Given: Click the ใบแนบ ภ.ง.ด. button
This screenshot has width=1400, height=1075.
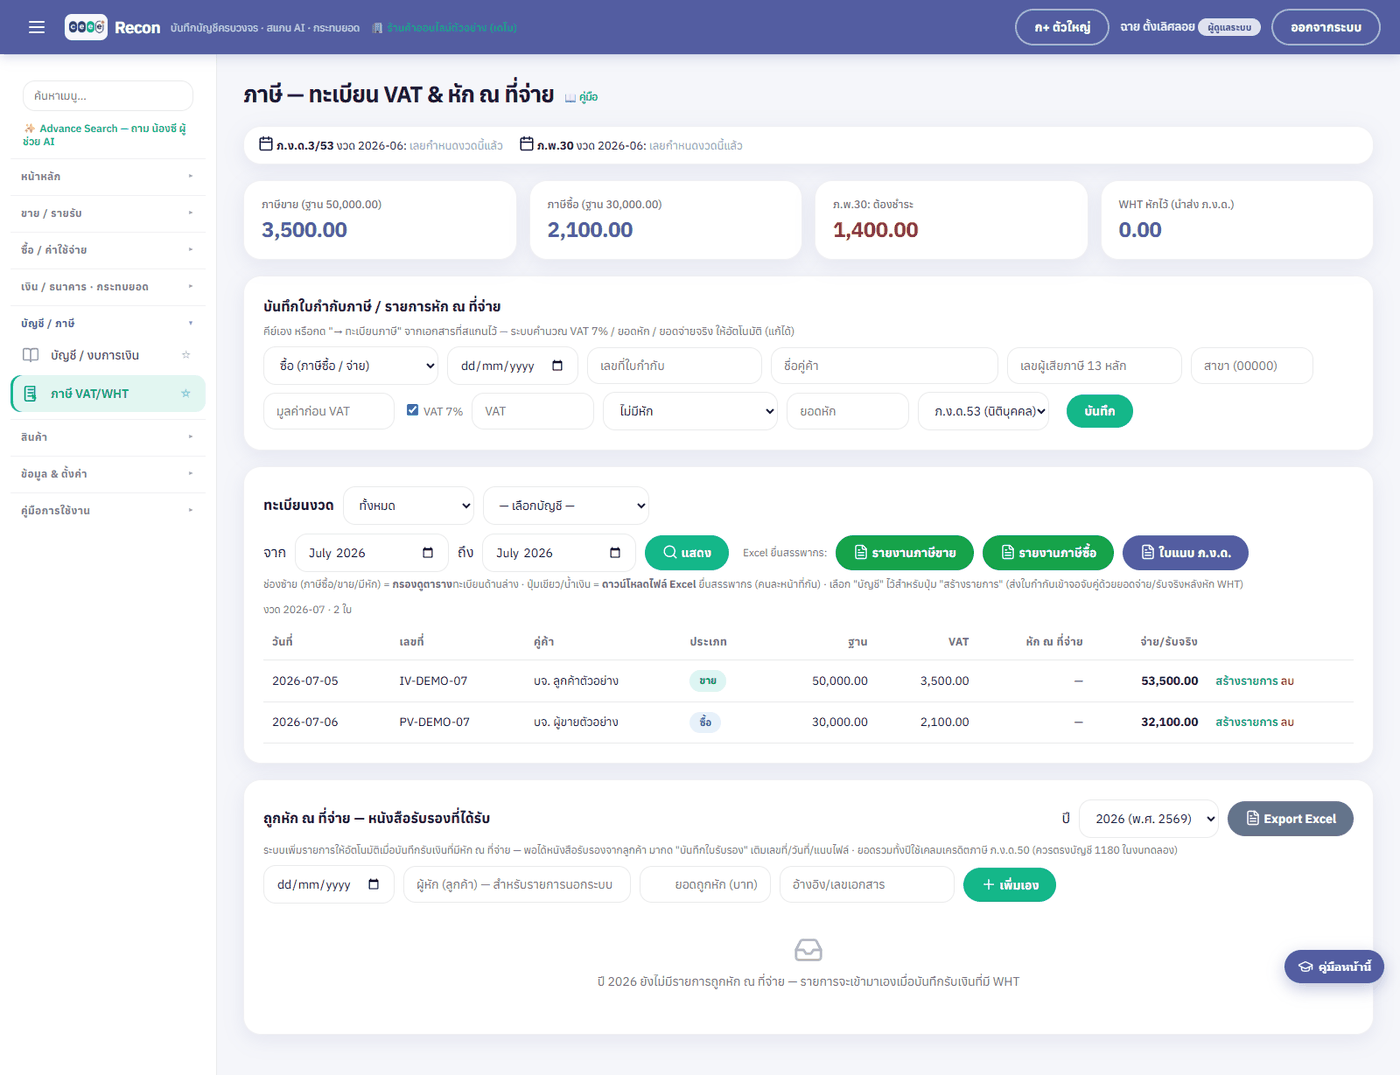Looking at the screenshot, I should pyautogui.click(x=1186, y=553).
